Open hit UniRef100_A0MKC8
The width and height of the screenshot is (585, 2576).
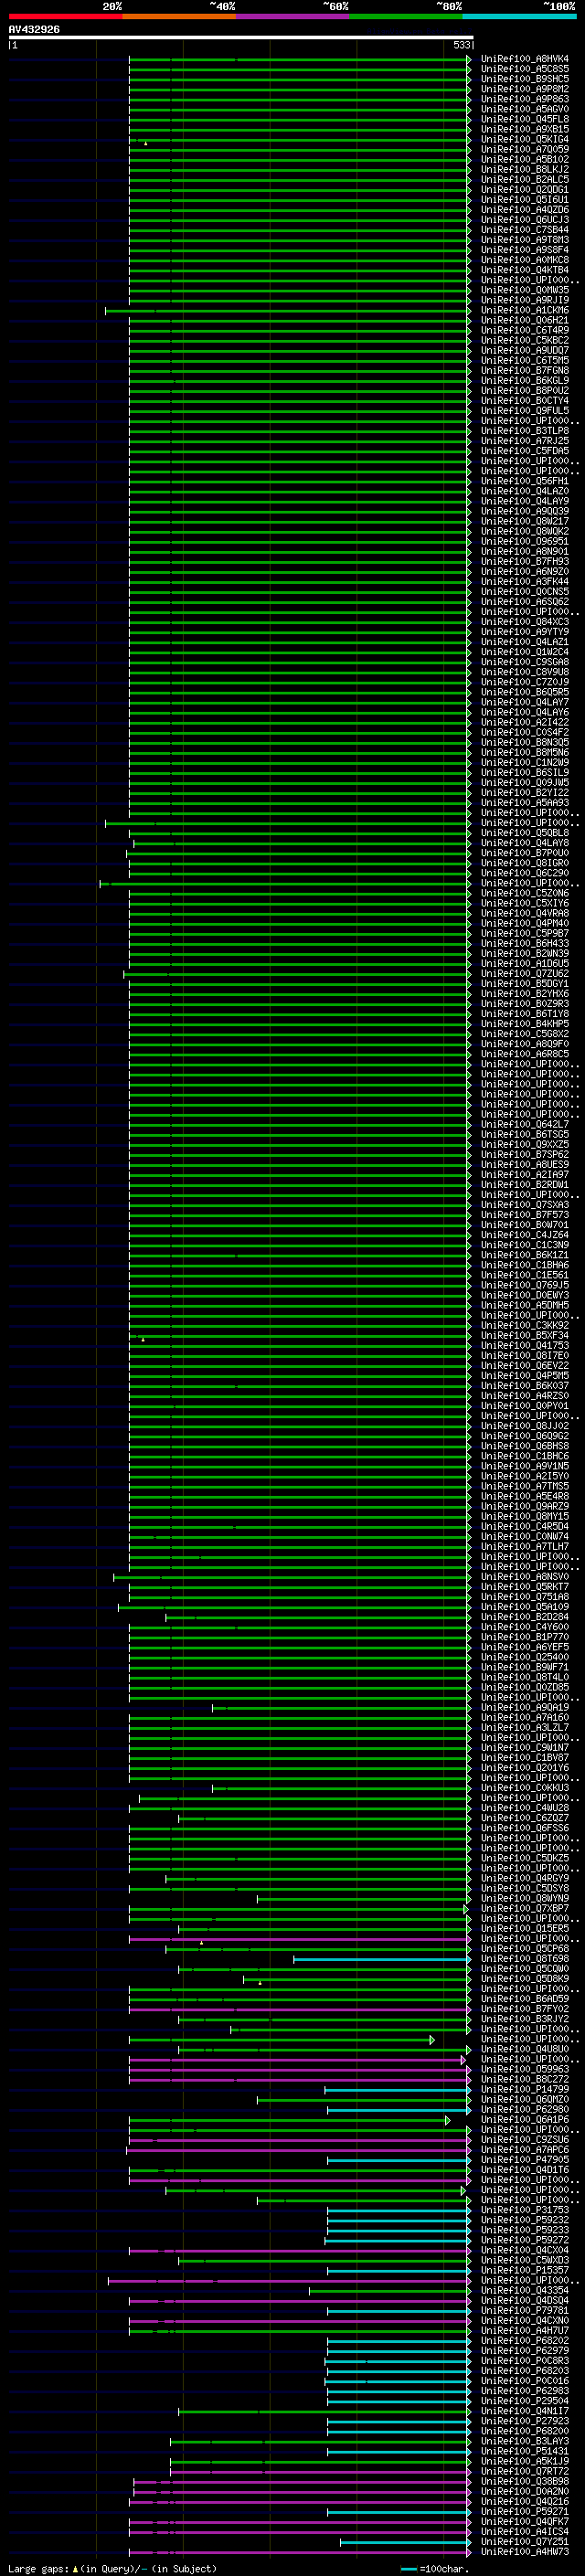tap(525, 260)
